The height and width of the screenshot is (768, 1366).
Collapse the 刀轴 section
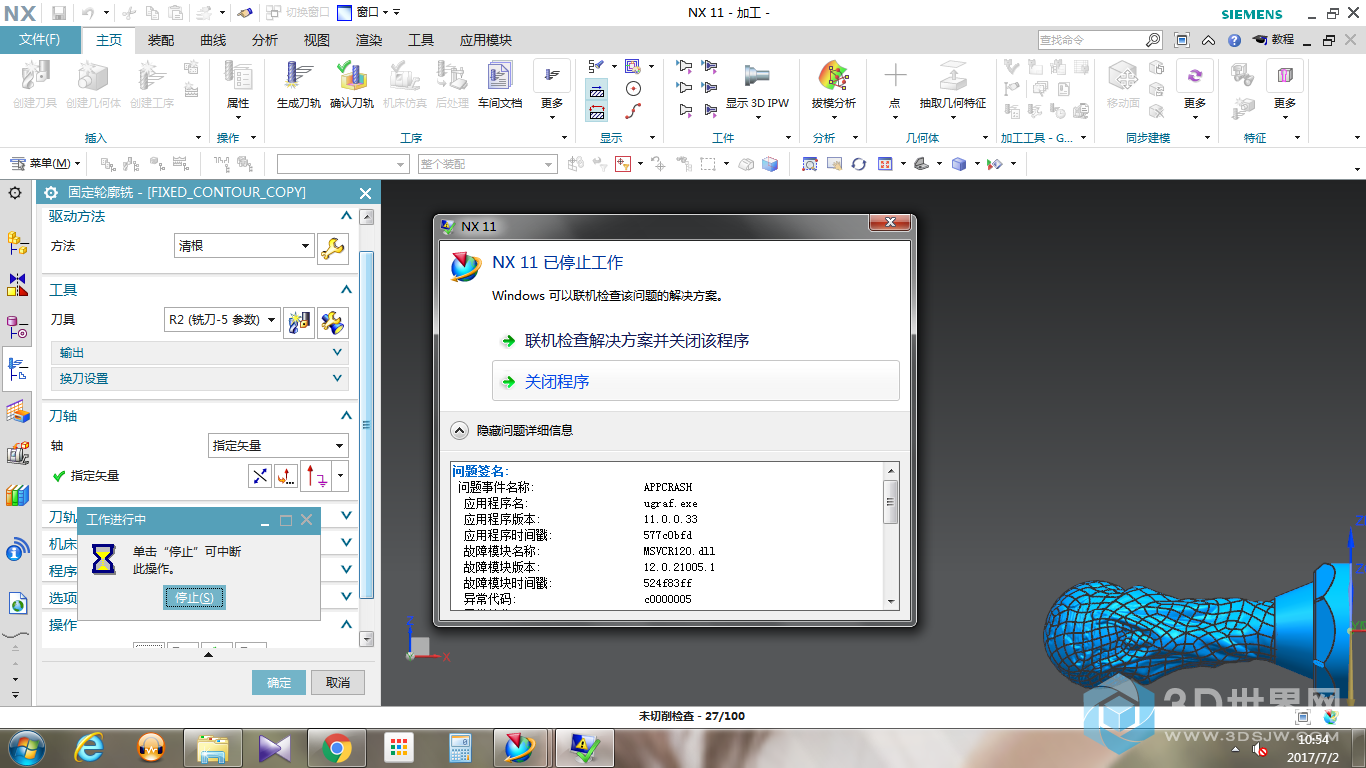[x=346, y=416]
